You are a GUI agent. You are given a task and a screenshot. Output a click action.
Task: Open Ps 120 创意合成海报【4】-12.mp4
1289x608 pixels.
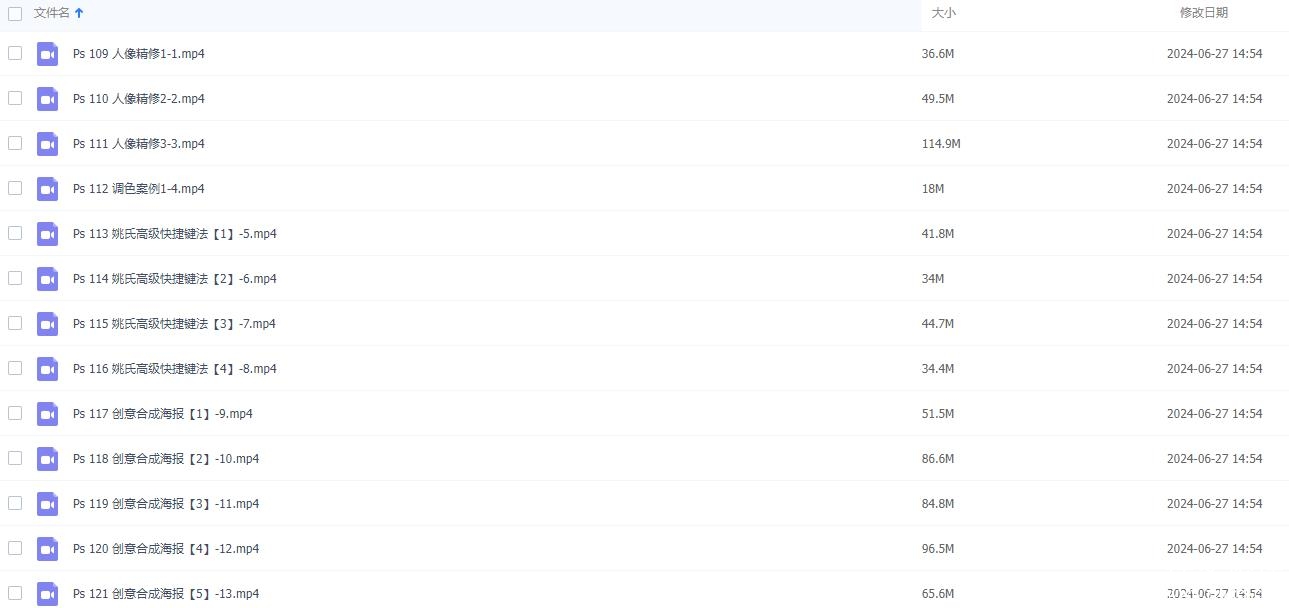[x=166, y=549]
